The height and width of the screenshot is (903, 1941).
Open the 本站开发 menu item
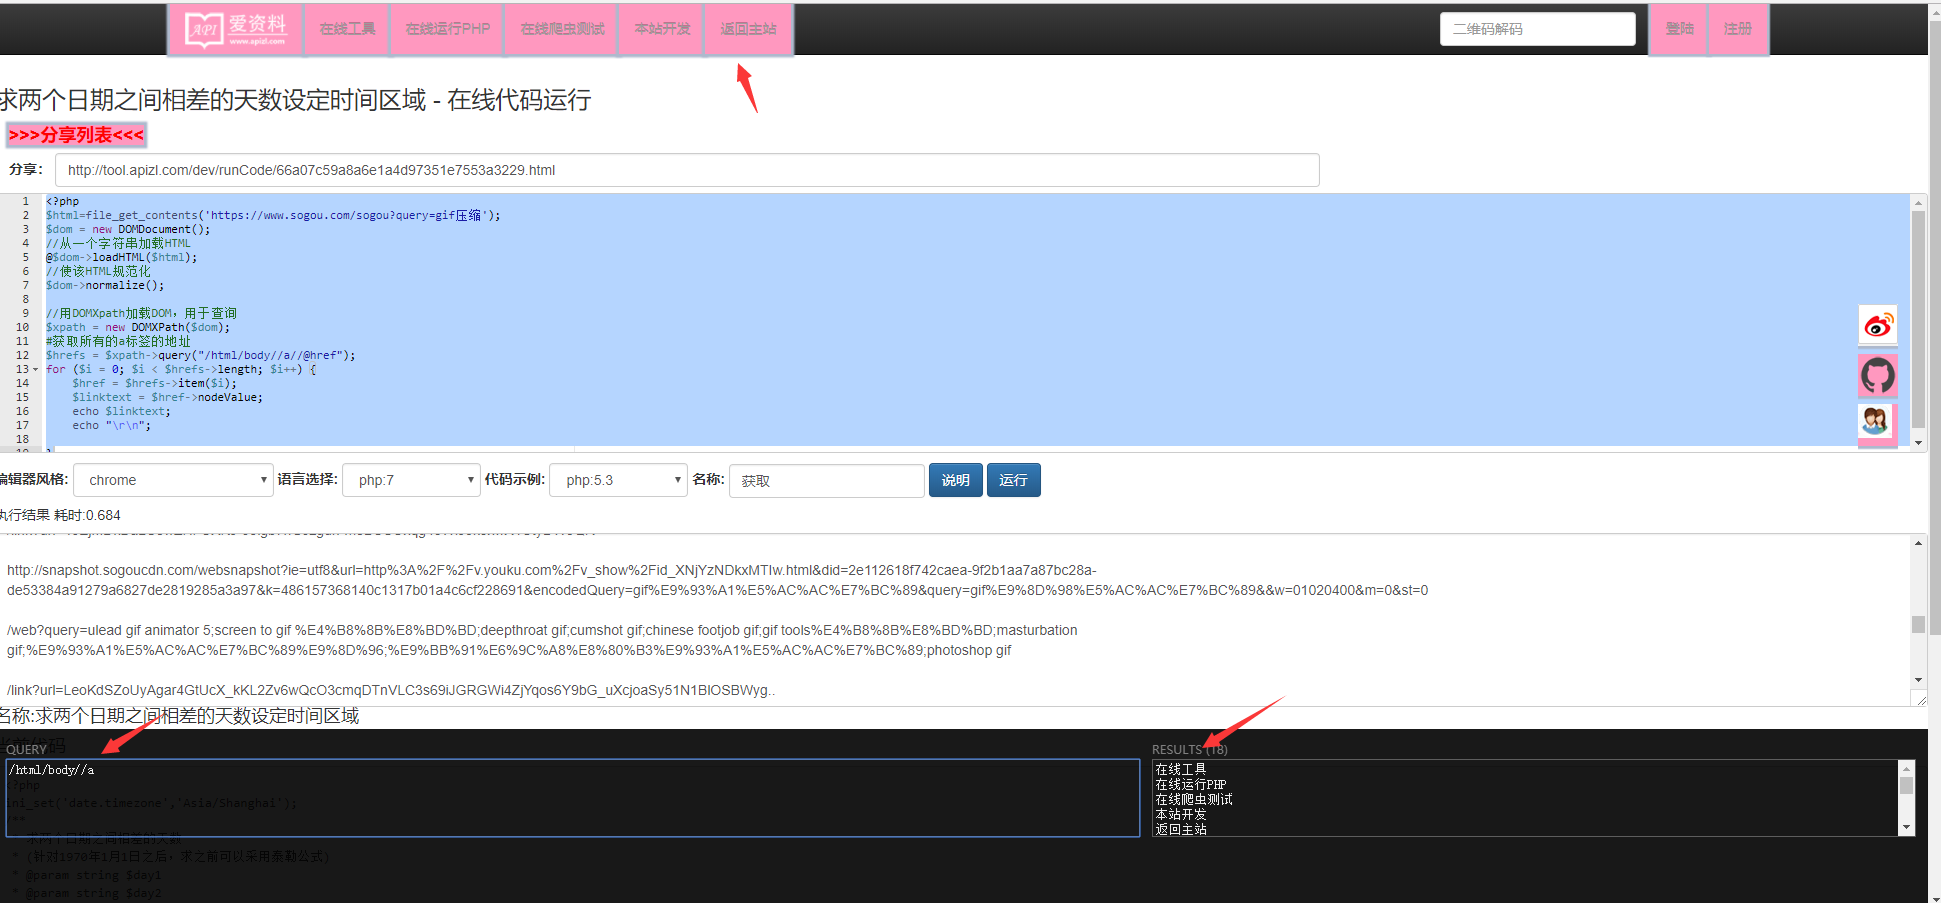click(662, 29)
